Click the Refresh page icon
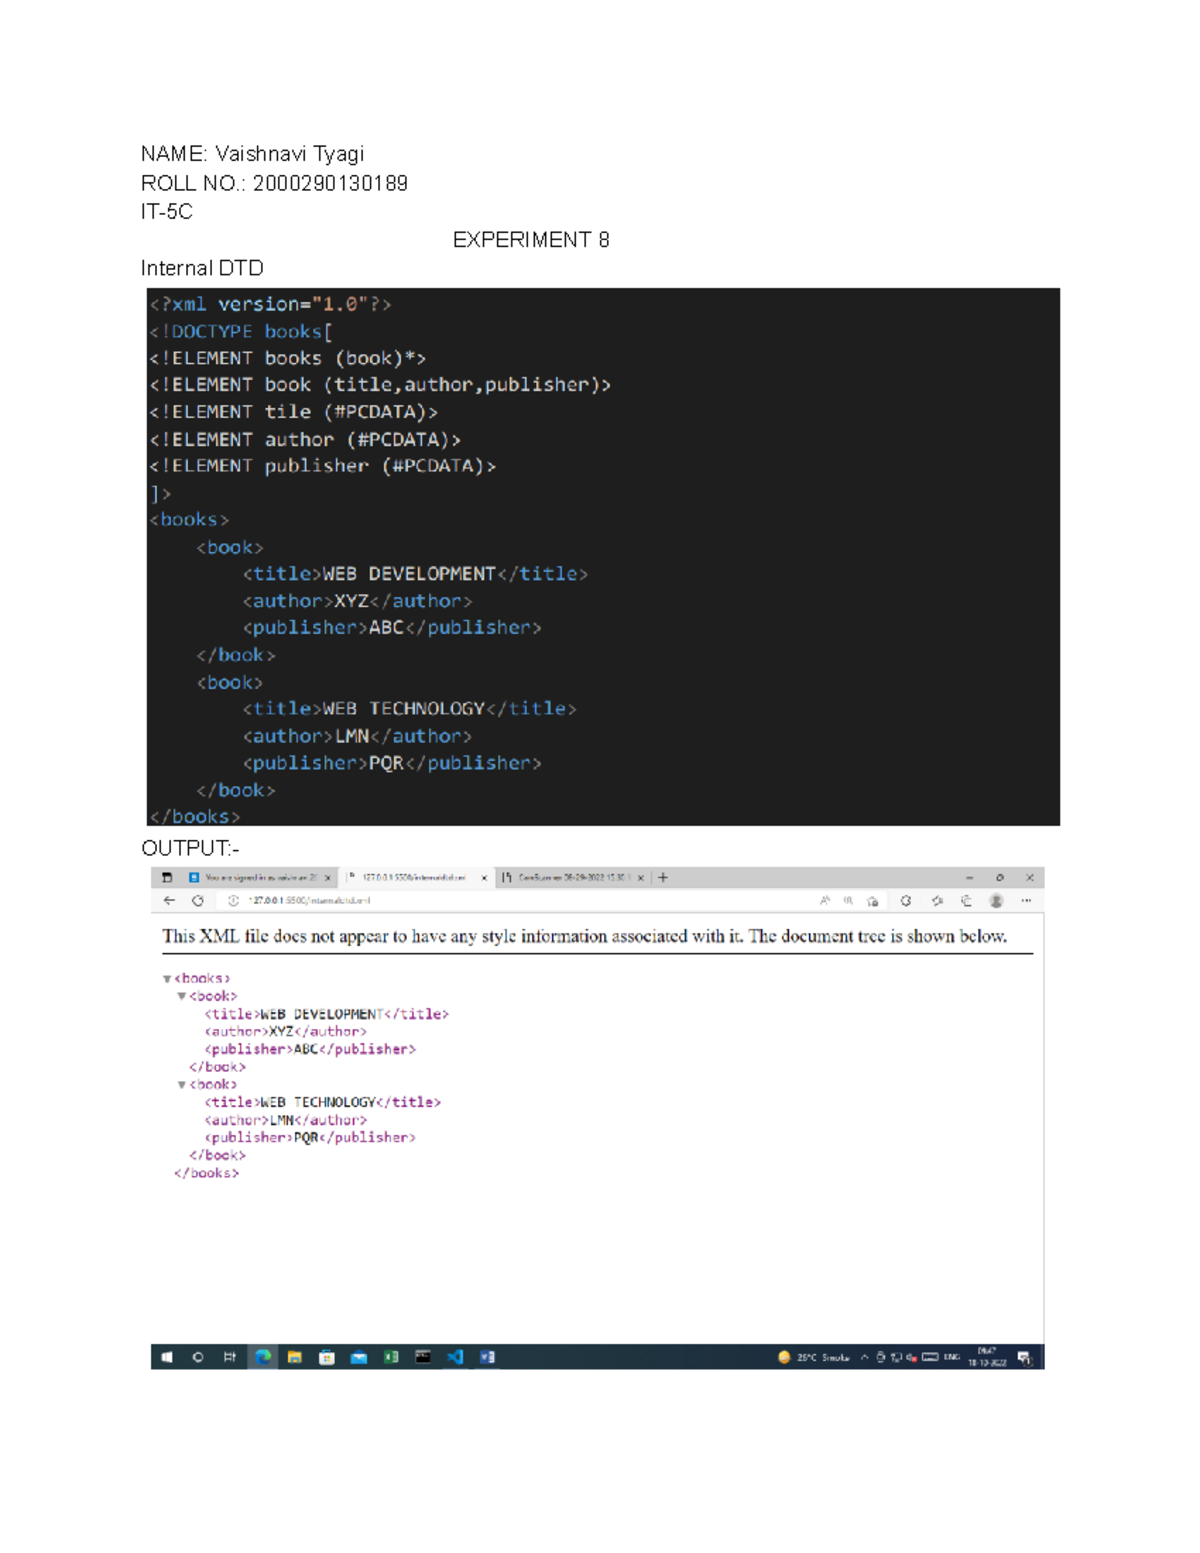Viewport: 1200px width, 1553px height. tap(198, 901)
